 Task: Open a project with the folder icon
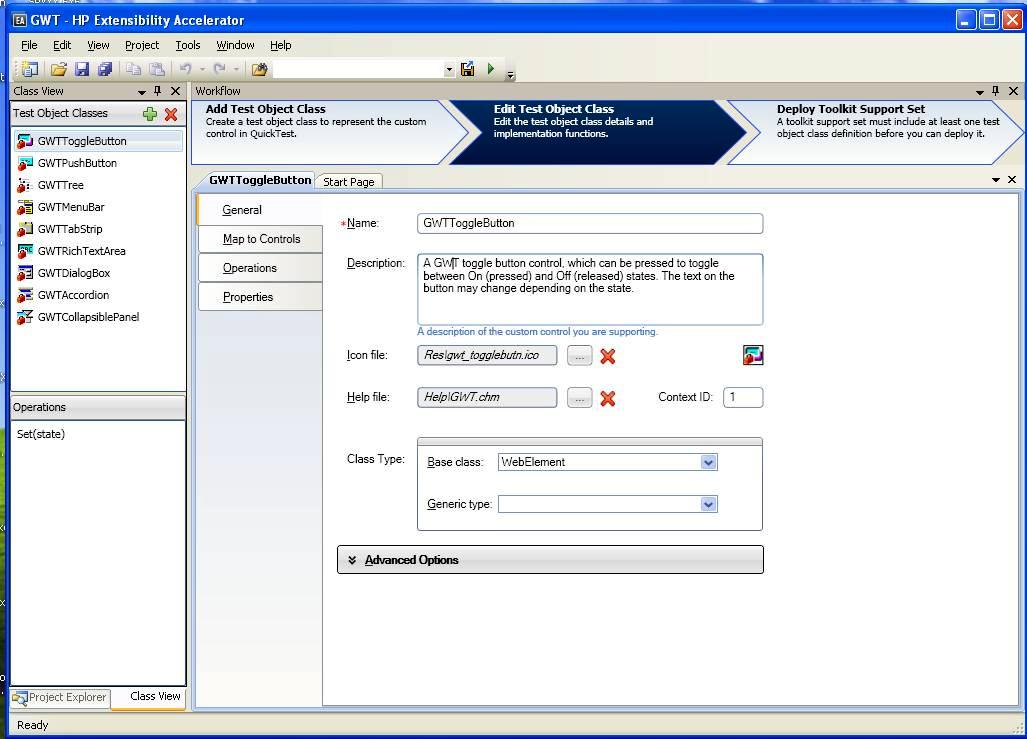click(x=59, y=69)
